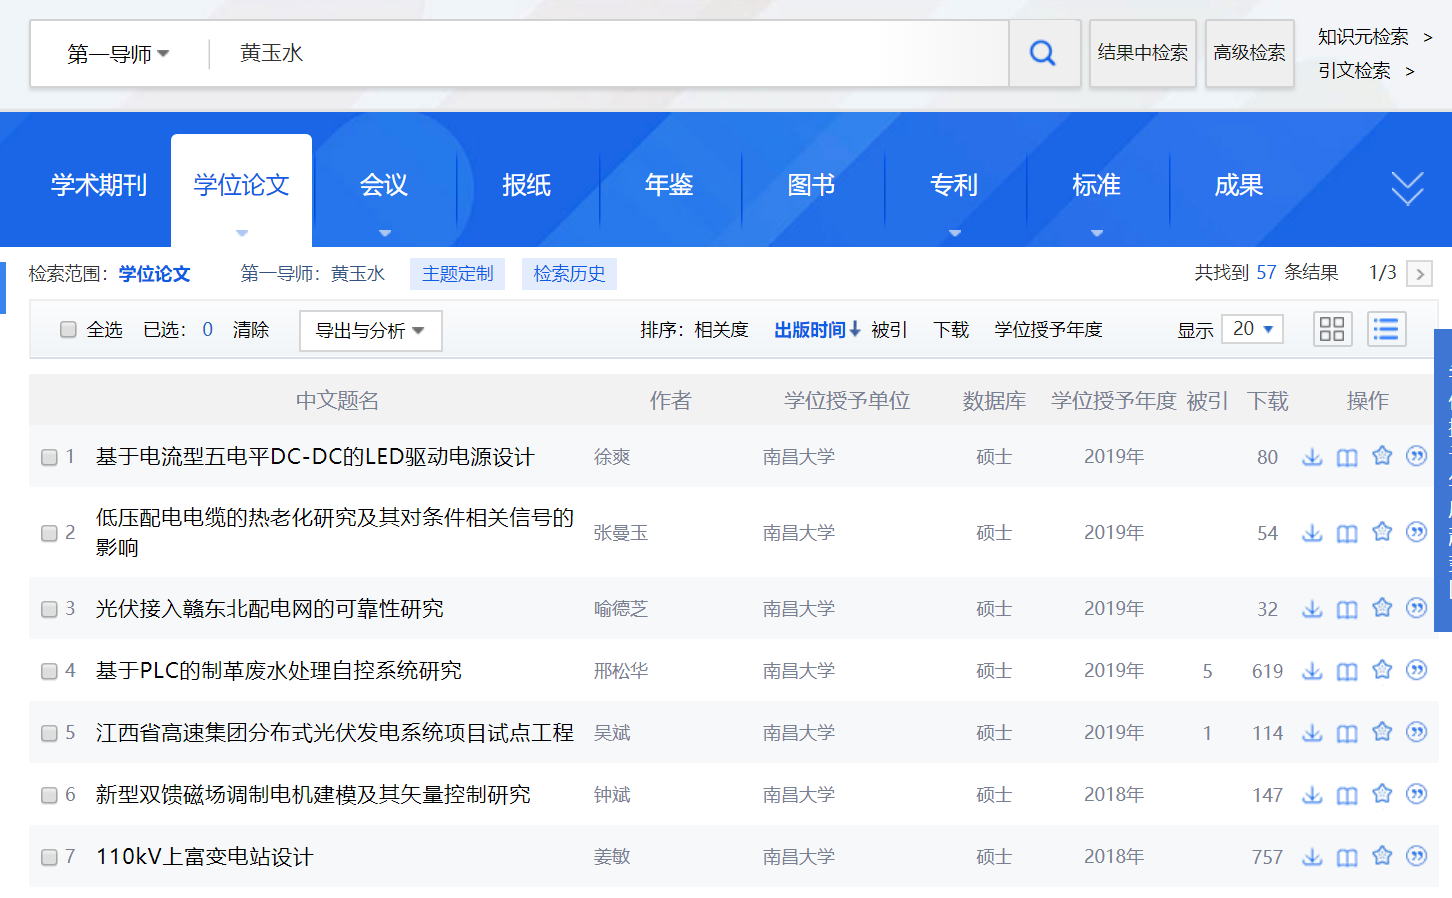The width and height of the screenshot is (1452, 898).
Task: Switch to the 年鉴 tab
Action: pos(669,185)
